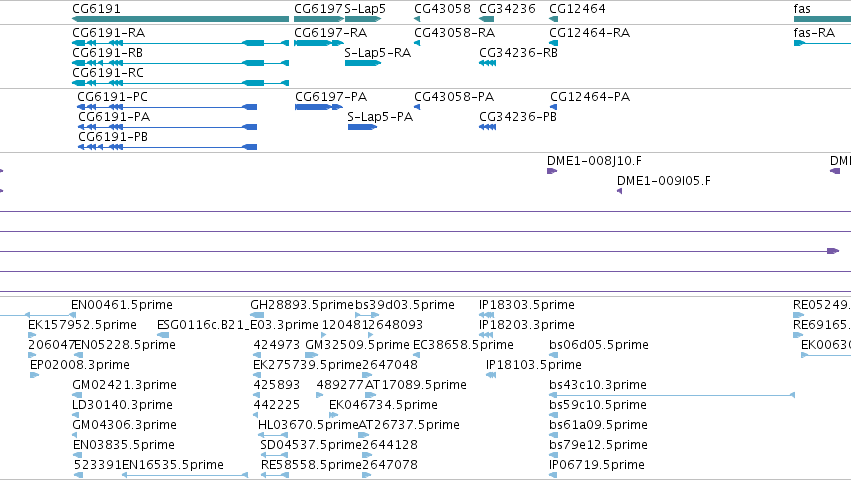Click the CG6191 gene label
The height and width of the screenshot is (480, 851).
pyautogui.click(x=97, y=9)
